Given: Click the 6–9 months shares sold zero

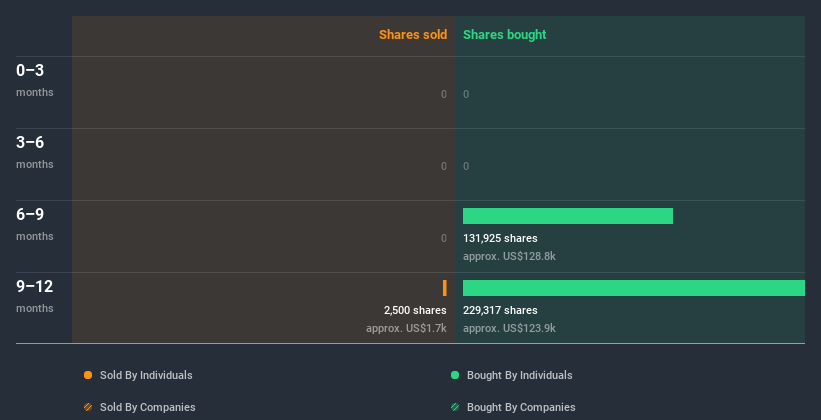Looking at the screenshot, I should [444, 238].
